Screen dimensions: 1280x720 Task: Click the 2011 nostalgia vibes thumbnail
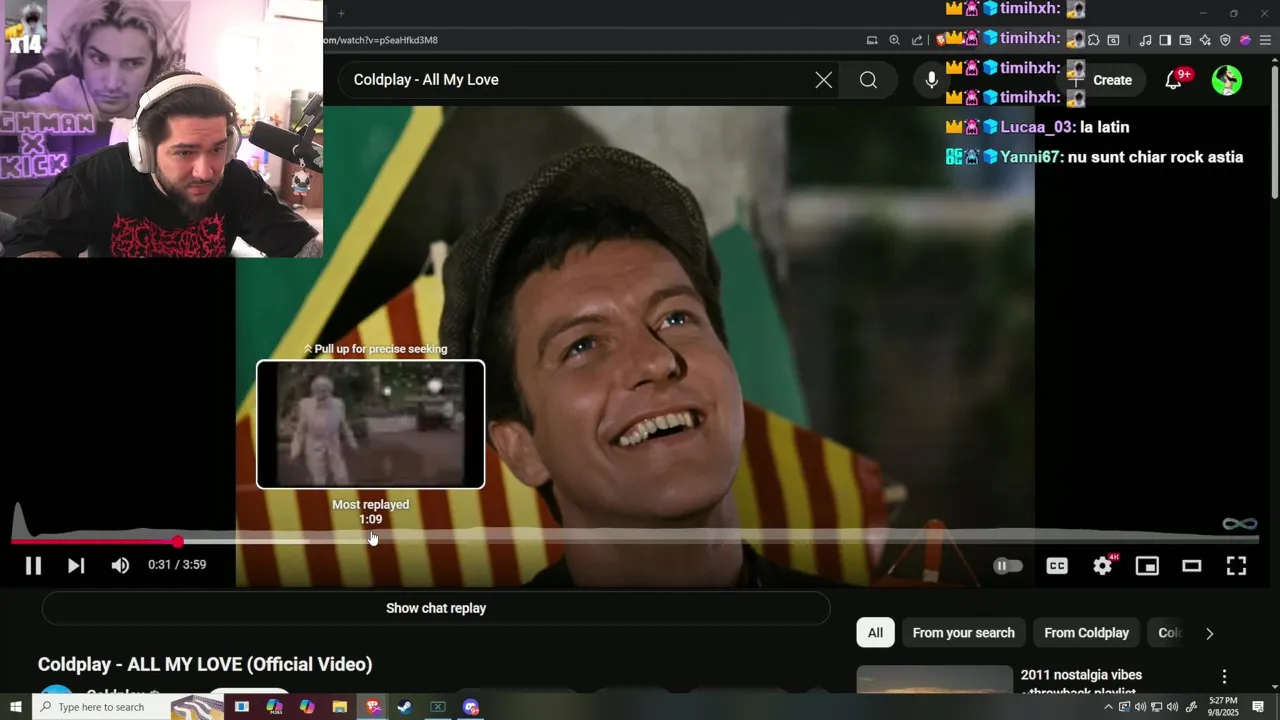click(x=935, y=679)
